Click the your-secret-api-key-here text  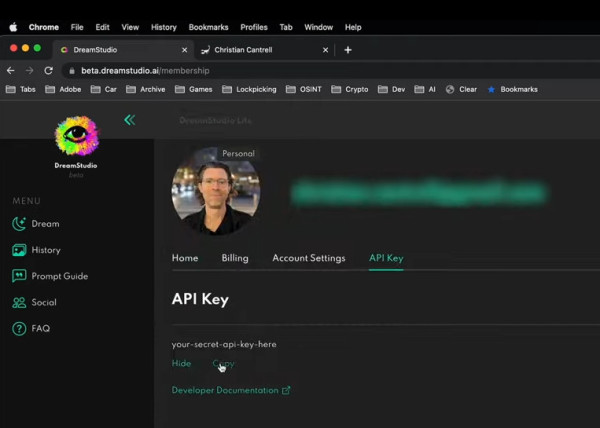pyautogui.click(x=224, y=345)
